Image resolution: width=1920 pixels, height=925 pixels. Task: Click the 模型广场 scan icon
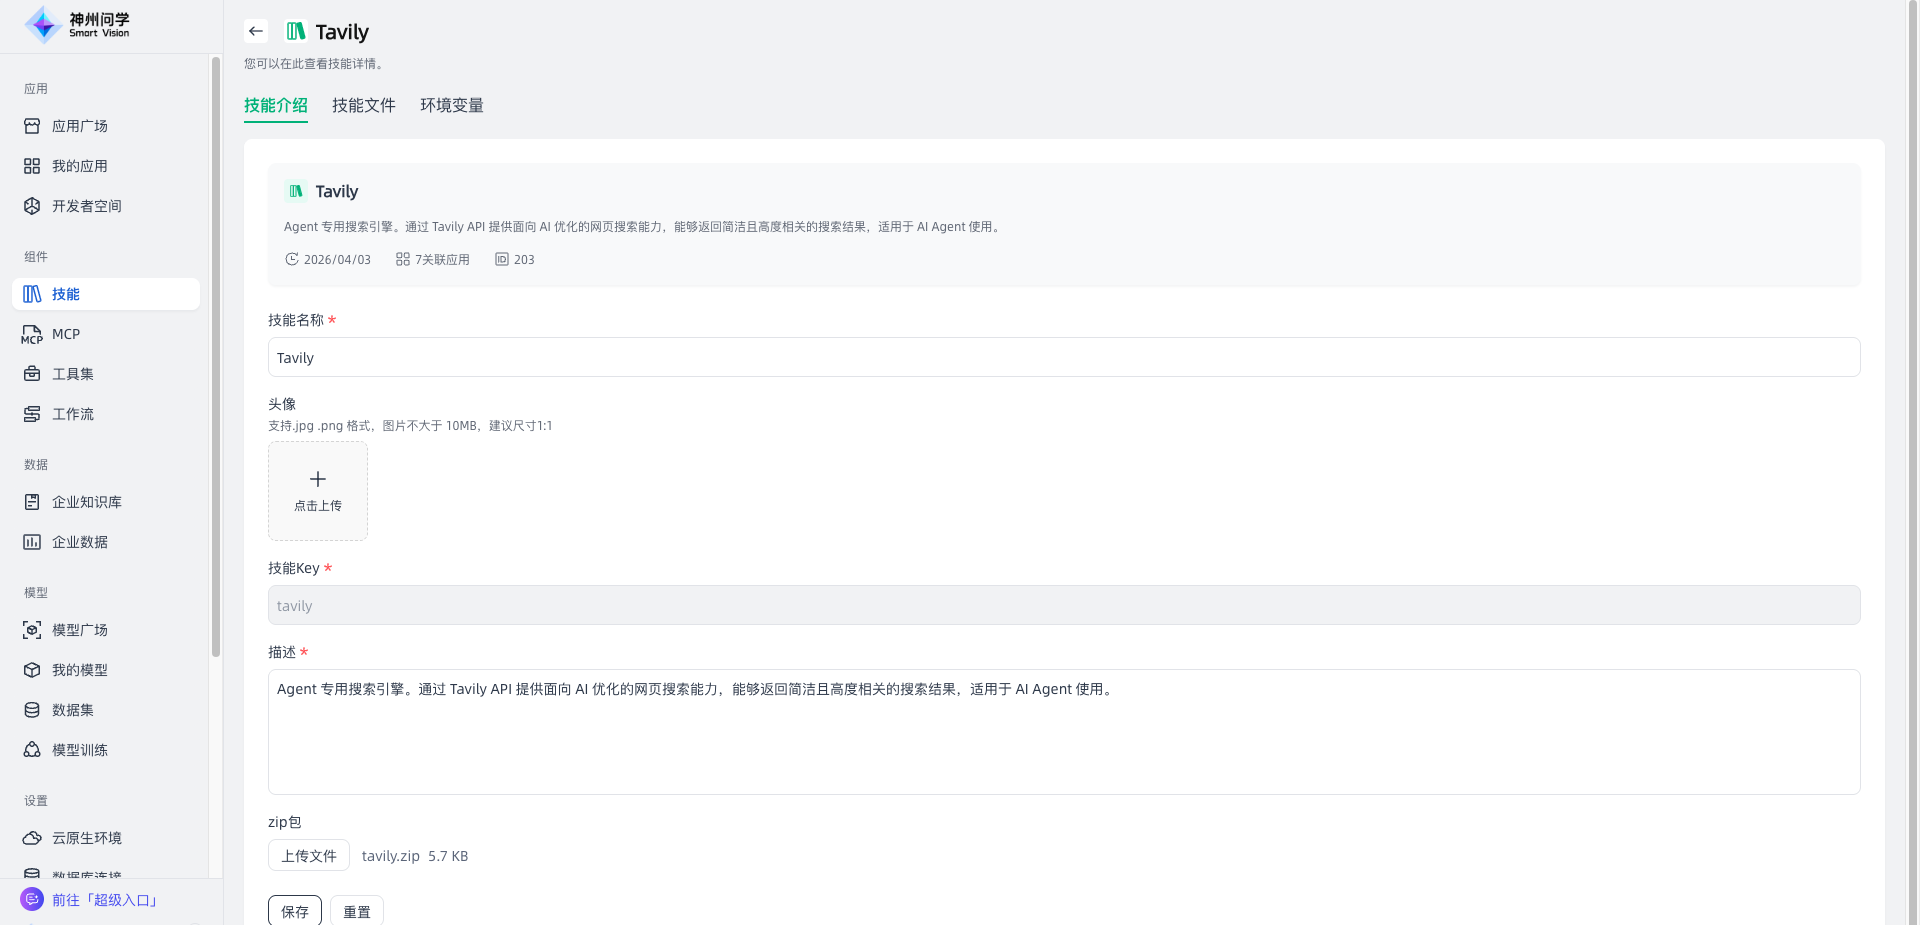(x=32, y=630)
